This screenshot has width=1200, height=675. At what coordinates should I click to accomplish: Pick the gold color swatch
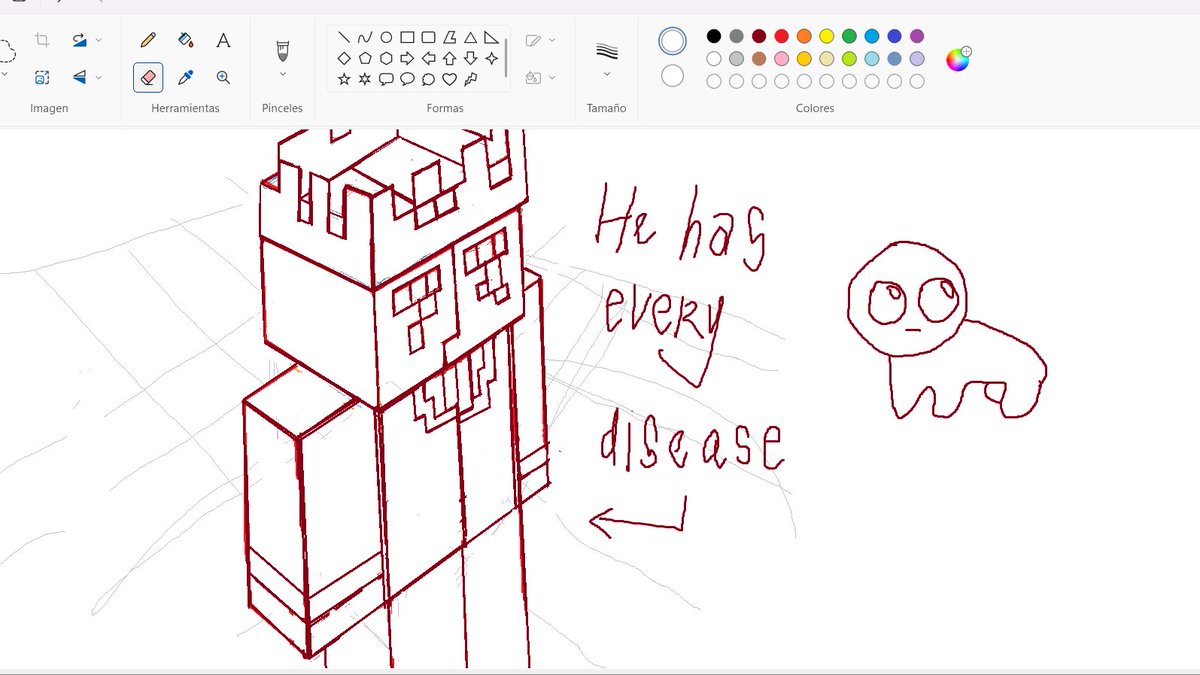click(x=804, y=59)
